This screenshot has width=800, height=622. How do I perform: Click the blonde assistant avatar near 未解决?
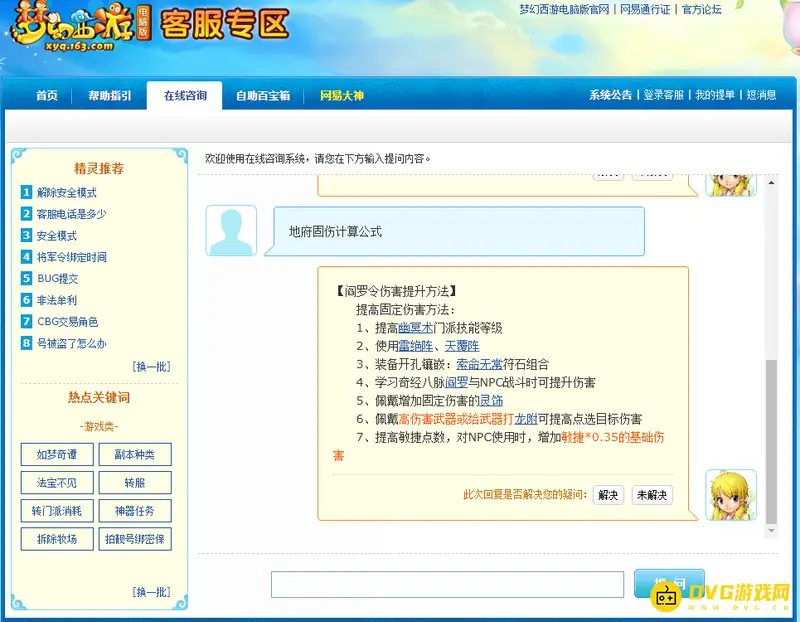(x=731, y=494)
